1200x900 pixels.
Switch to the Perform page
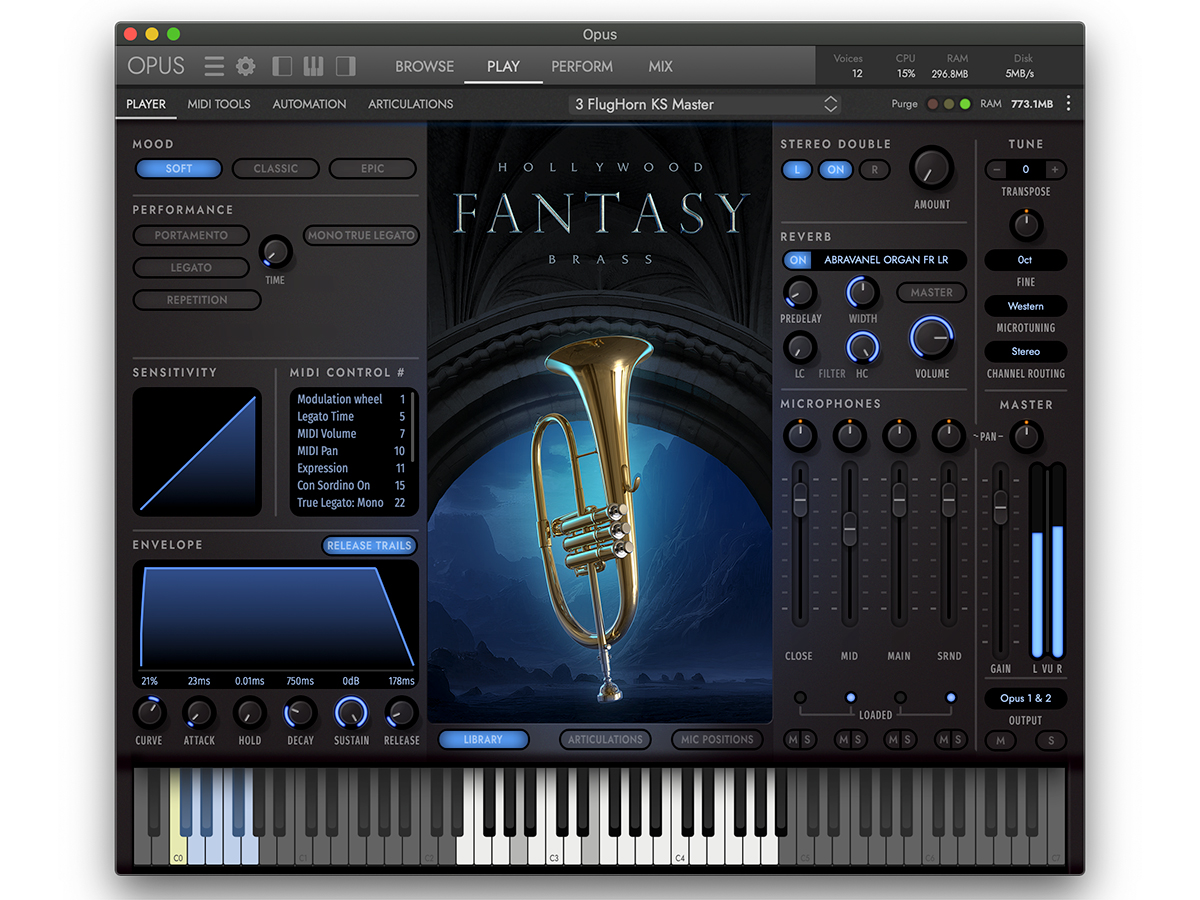(x=582, y=66)
